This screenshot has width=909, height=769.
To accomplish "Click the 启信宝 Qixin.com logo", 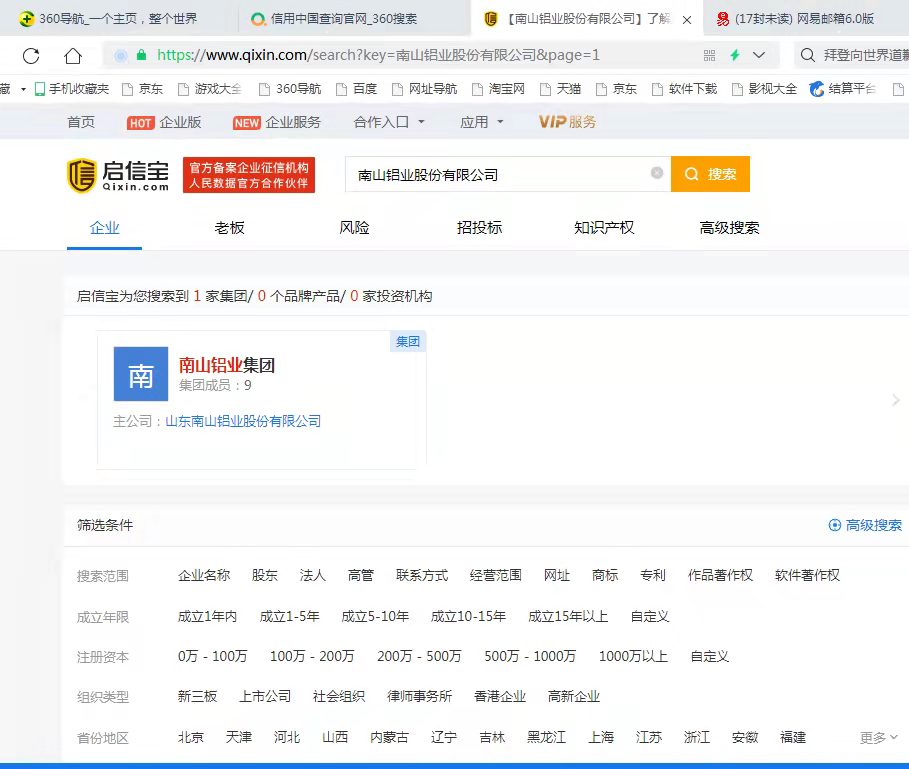I will click(118, 175).
